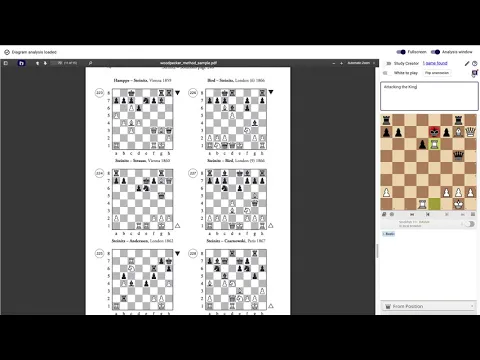Open the Automatic Zoom dropdown
Screen dimensions: 480x360
tap(361, 63)
